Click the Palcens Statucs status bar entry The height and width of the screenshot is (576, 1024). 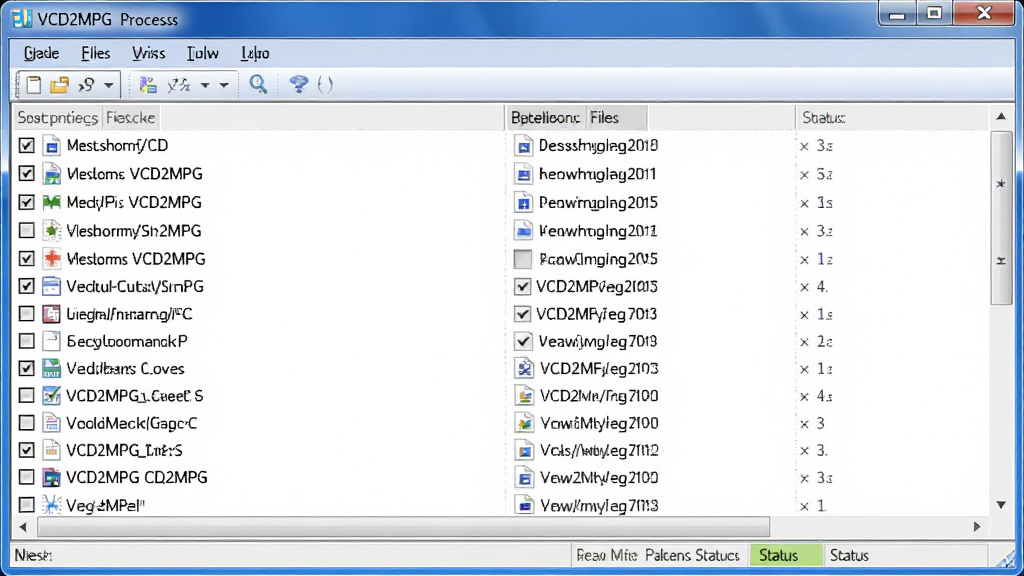692,555
